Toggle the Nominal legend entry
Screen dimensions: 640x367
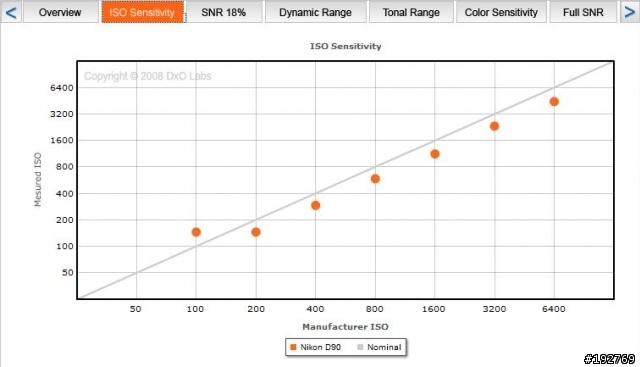point(379,347)
